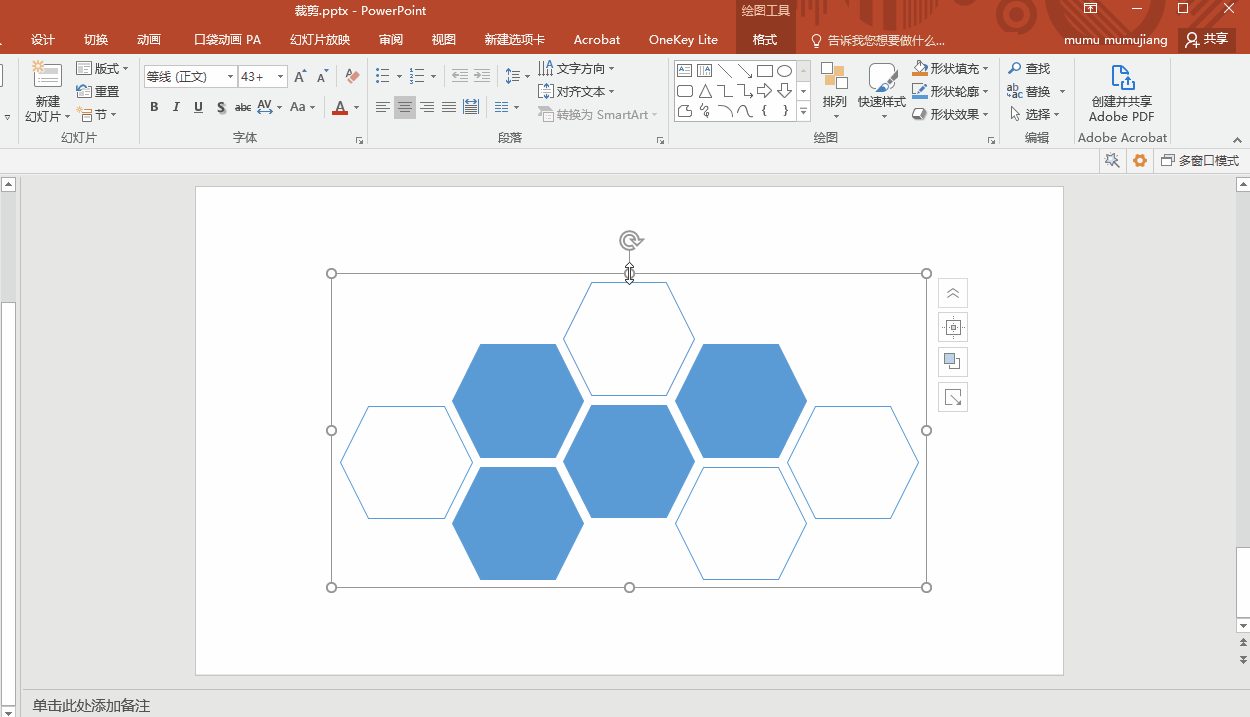Toggle italic formatting
Viewport: 1250px width, 717px height.
click(x=176, y=107)
